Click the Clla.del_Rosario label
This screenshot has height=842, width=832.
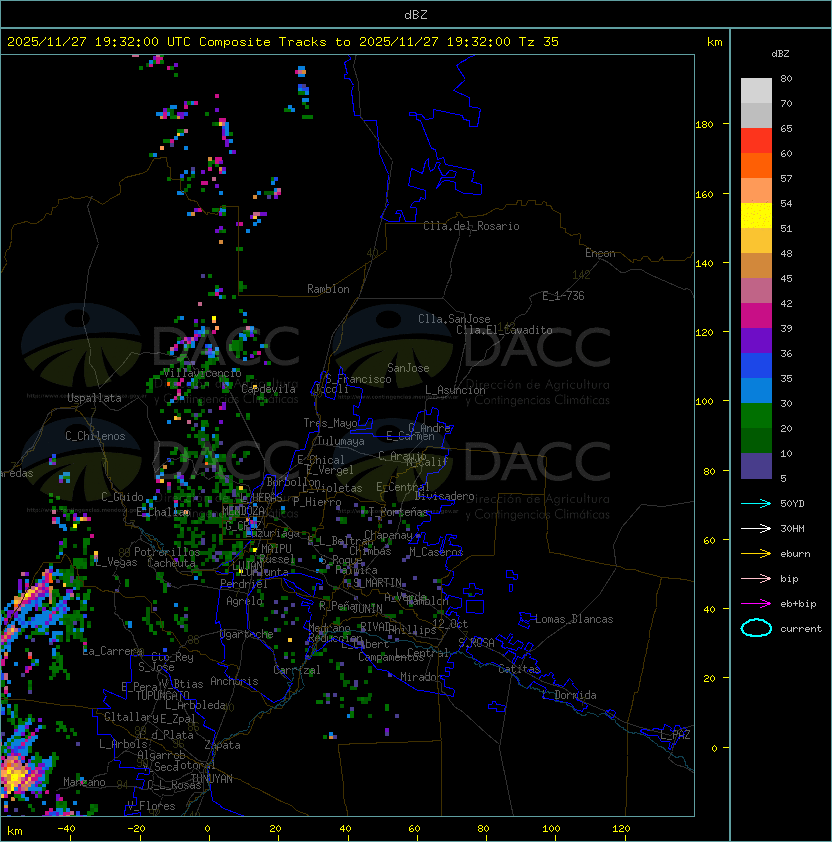[471, 226]
